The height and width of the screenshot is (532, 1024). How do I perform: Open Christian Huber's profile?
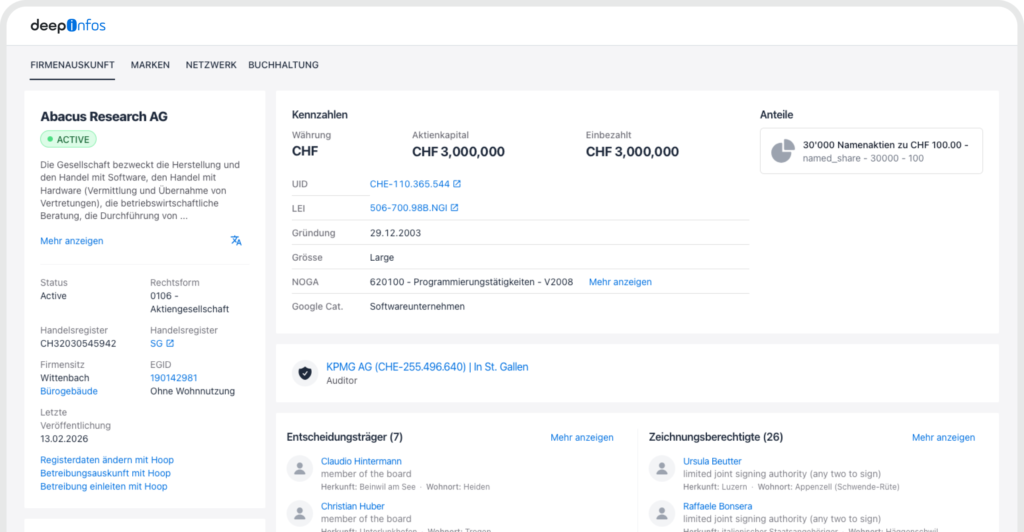tap(353, 507)
